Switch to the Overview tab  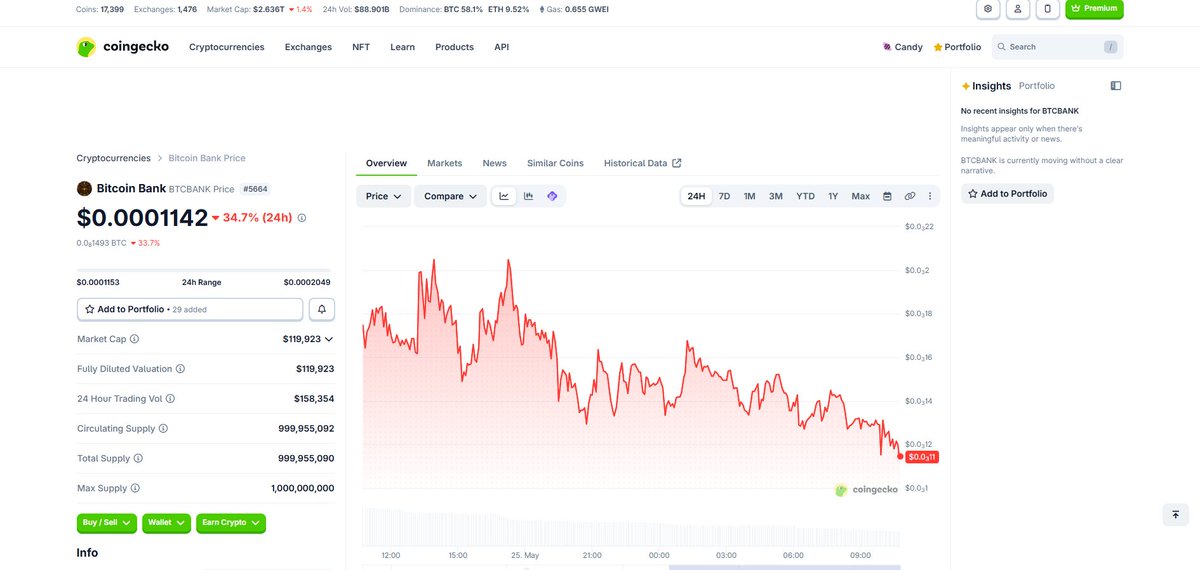click(x=386, y=163)
